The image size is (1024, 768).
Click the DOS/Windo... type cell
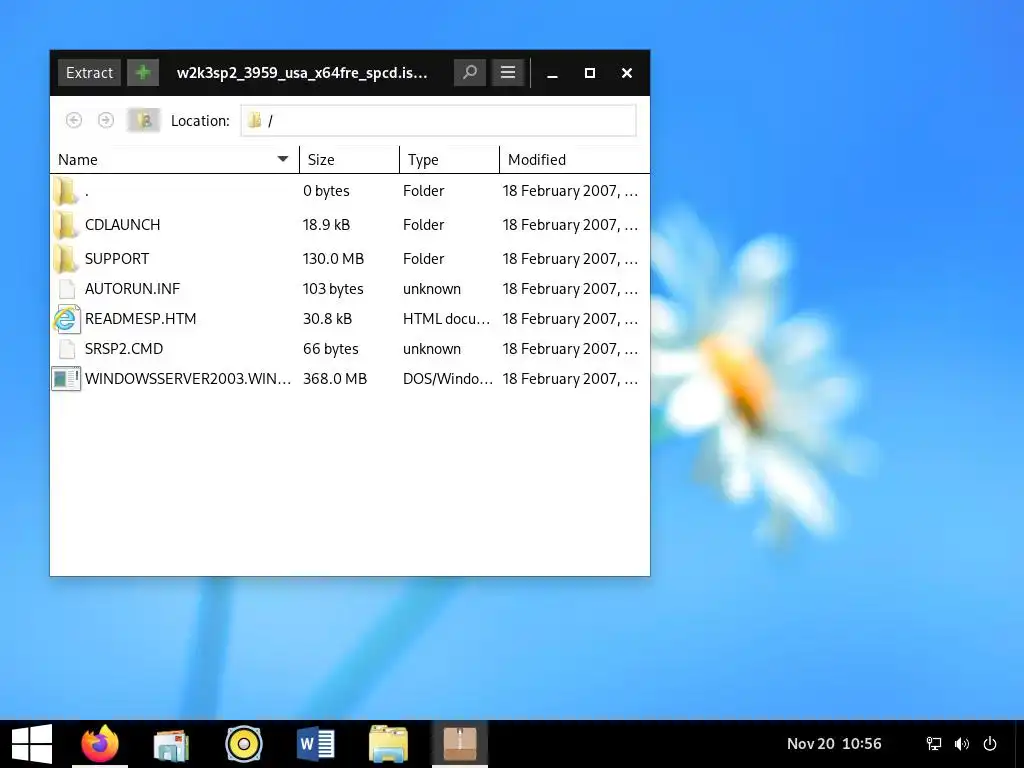point(448,379)
